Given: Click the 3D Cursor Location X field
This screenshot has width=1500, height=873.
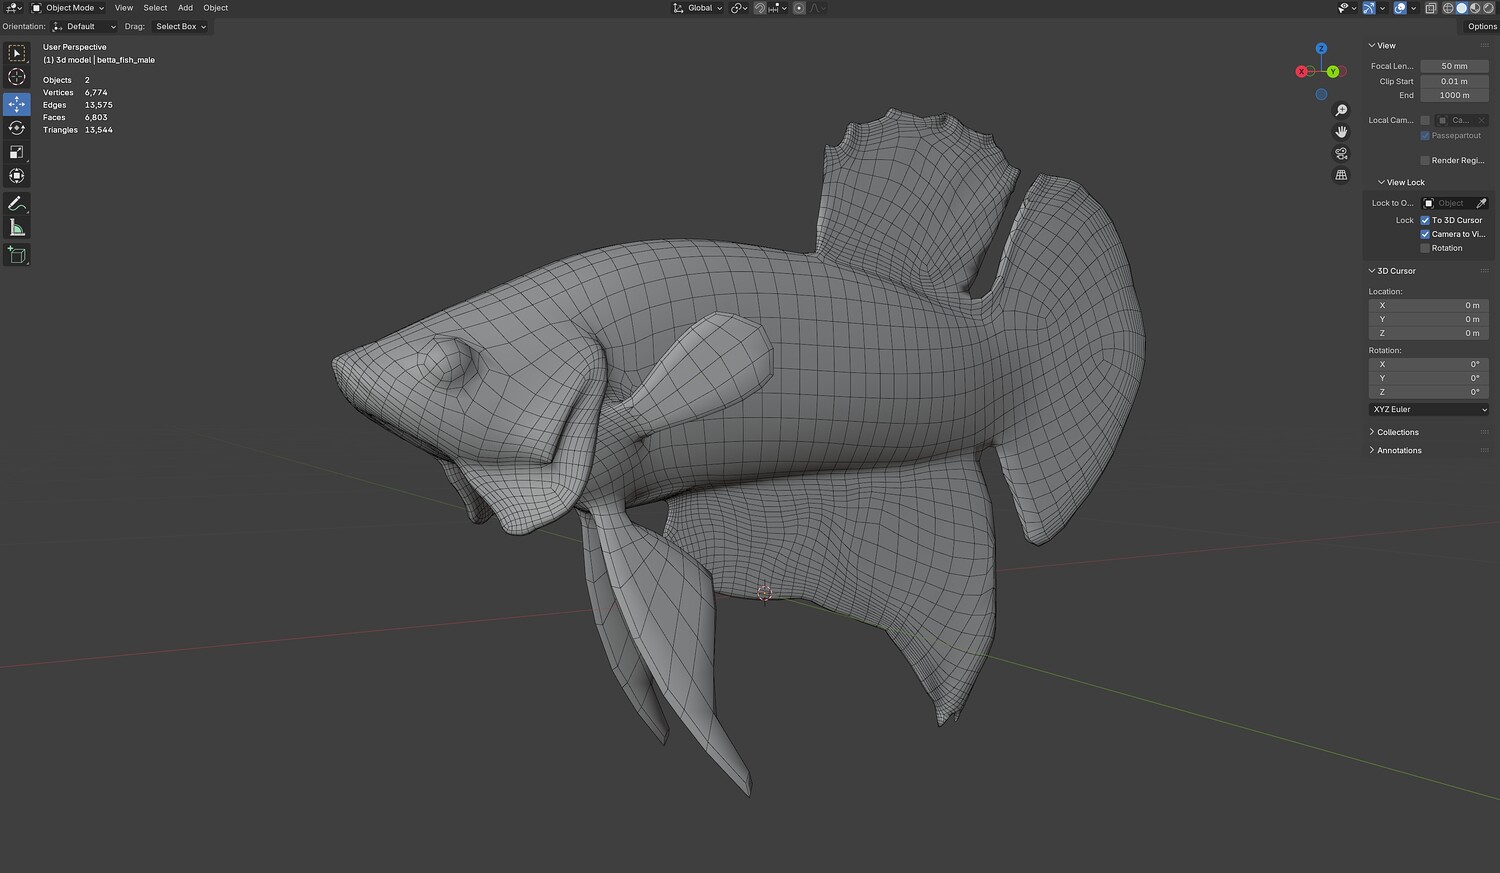Looking at the screenshot, I should [1429, 305].
